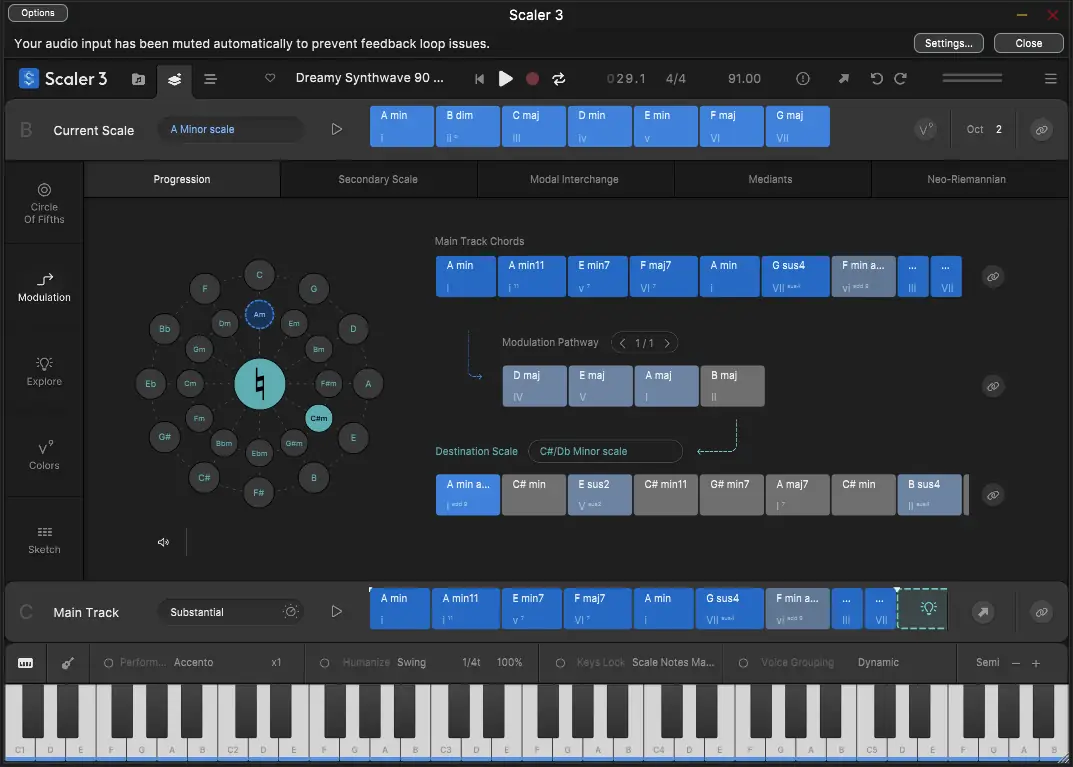This screenshot has height=767, width=1073.
Task: Open the Explore sidebar panel
Action: point(44,372)
